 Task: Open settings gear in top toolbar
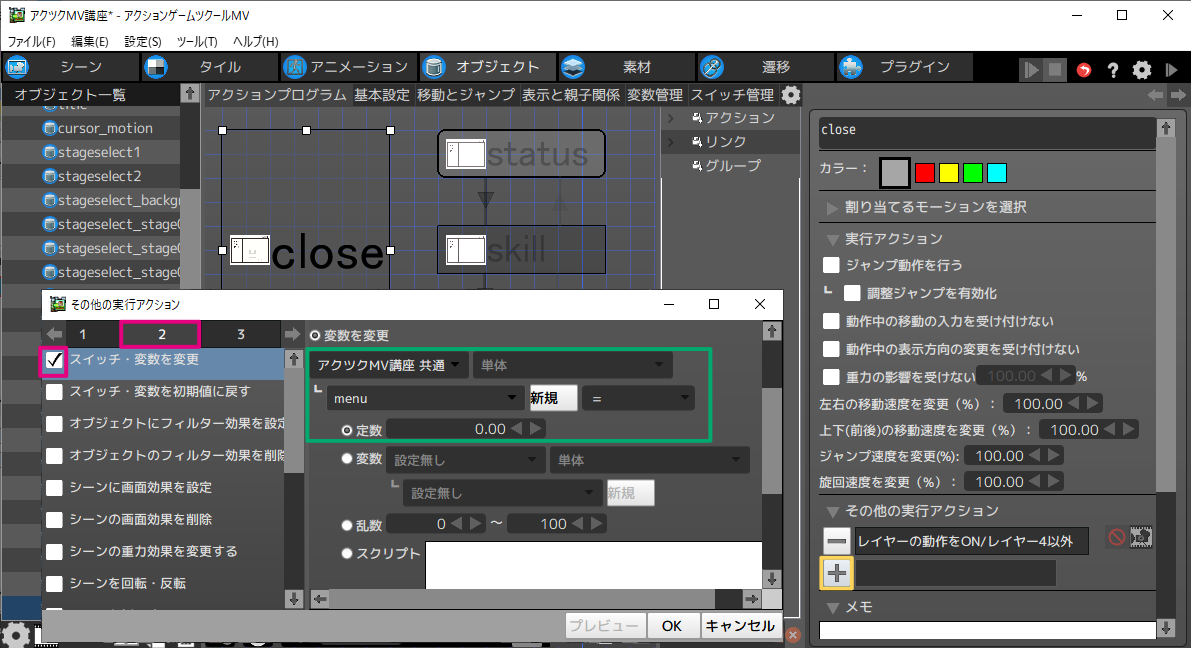click(1141, 70)
